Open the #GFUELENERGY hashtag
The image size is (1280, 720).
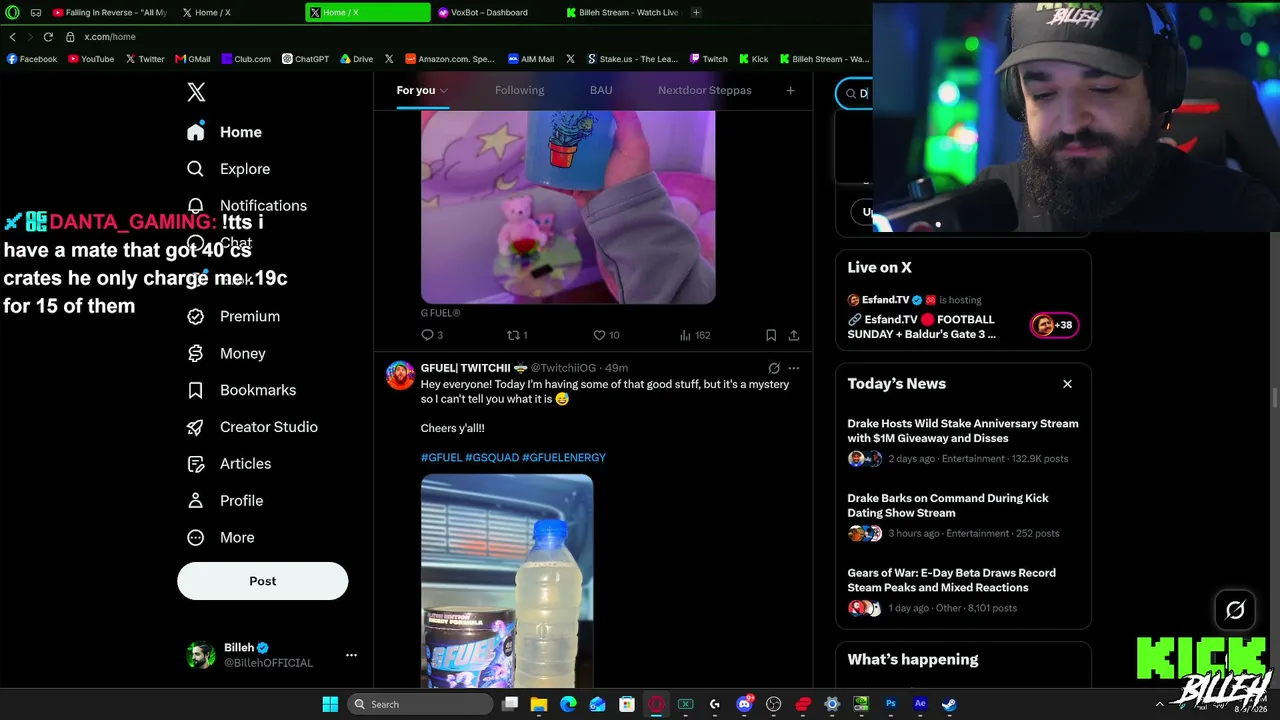pyautogui.click(x=564, y=457)
